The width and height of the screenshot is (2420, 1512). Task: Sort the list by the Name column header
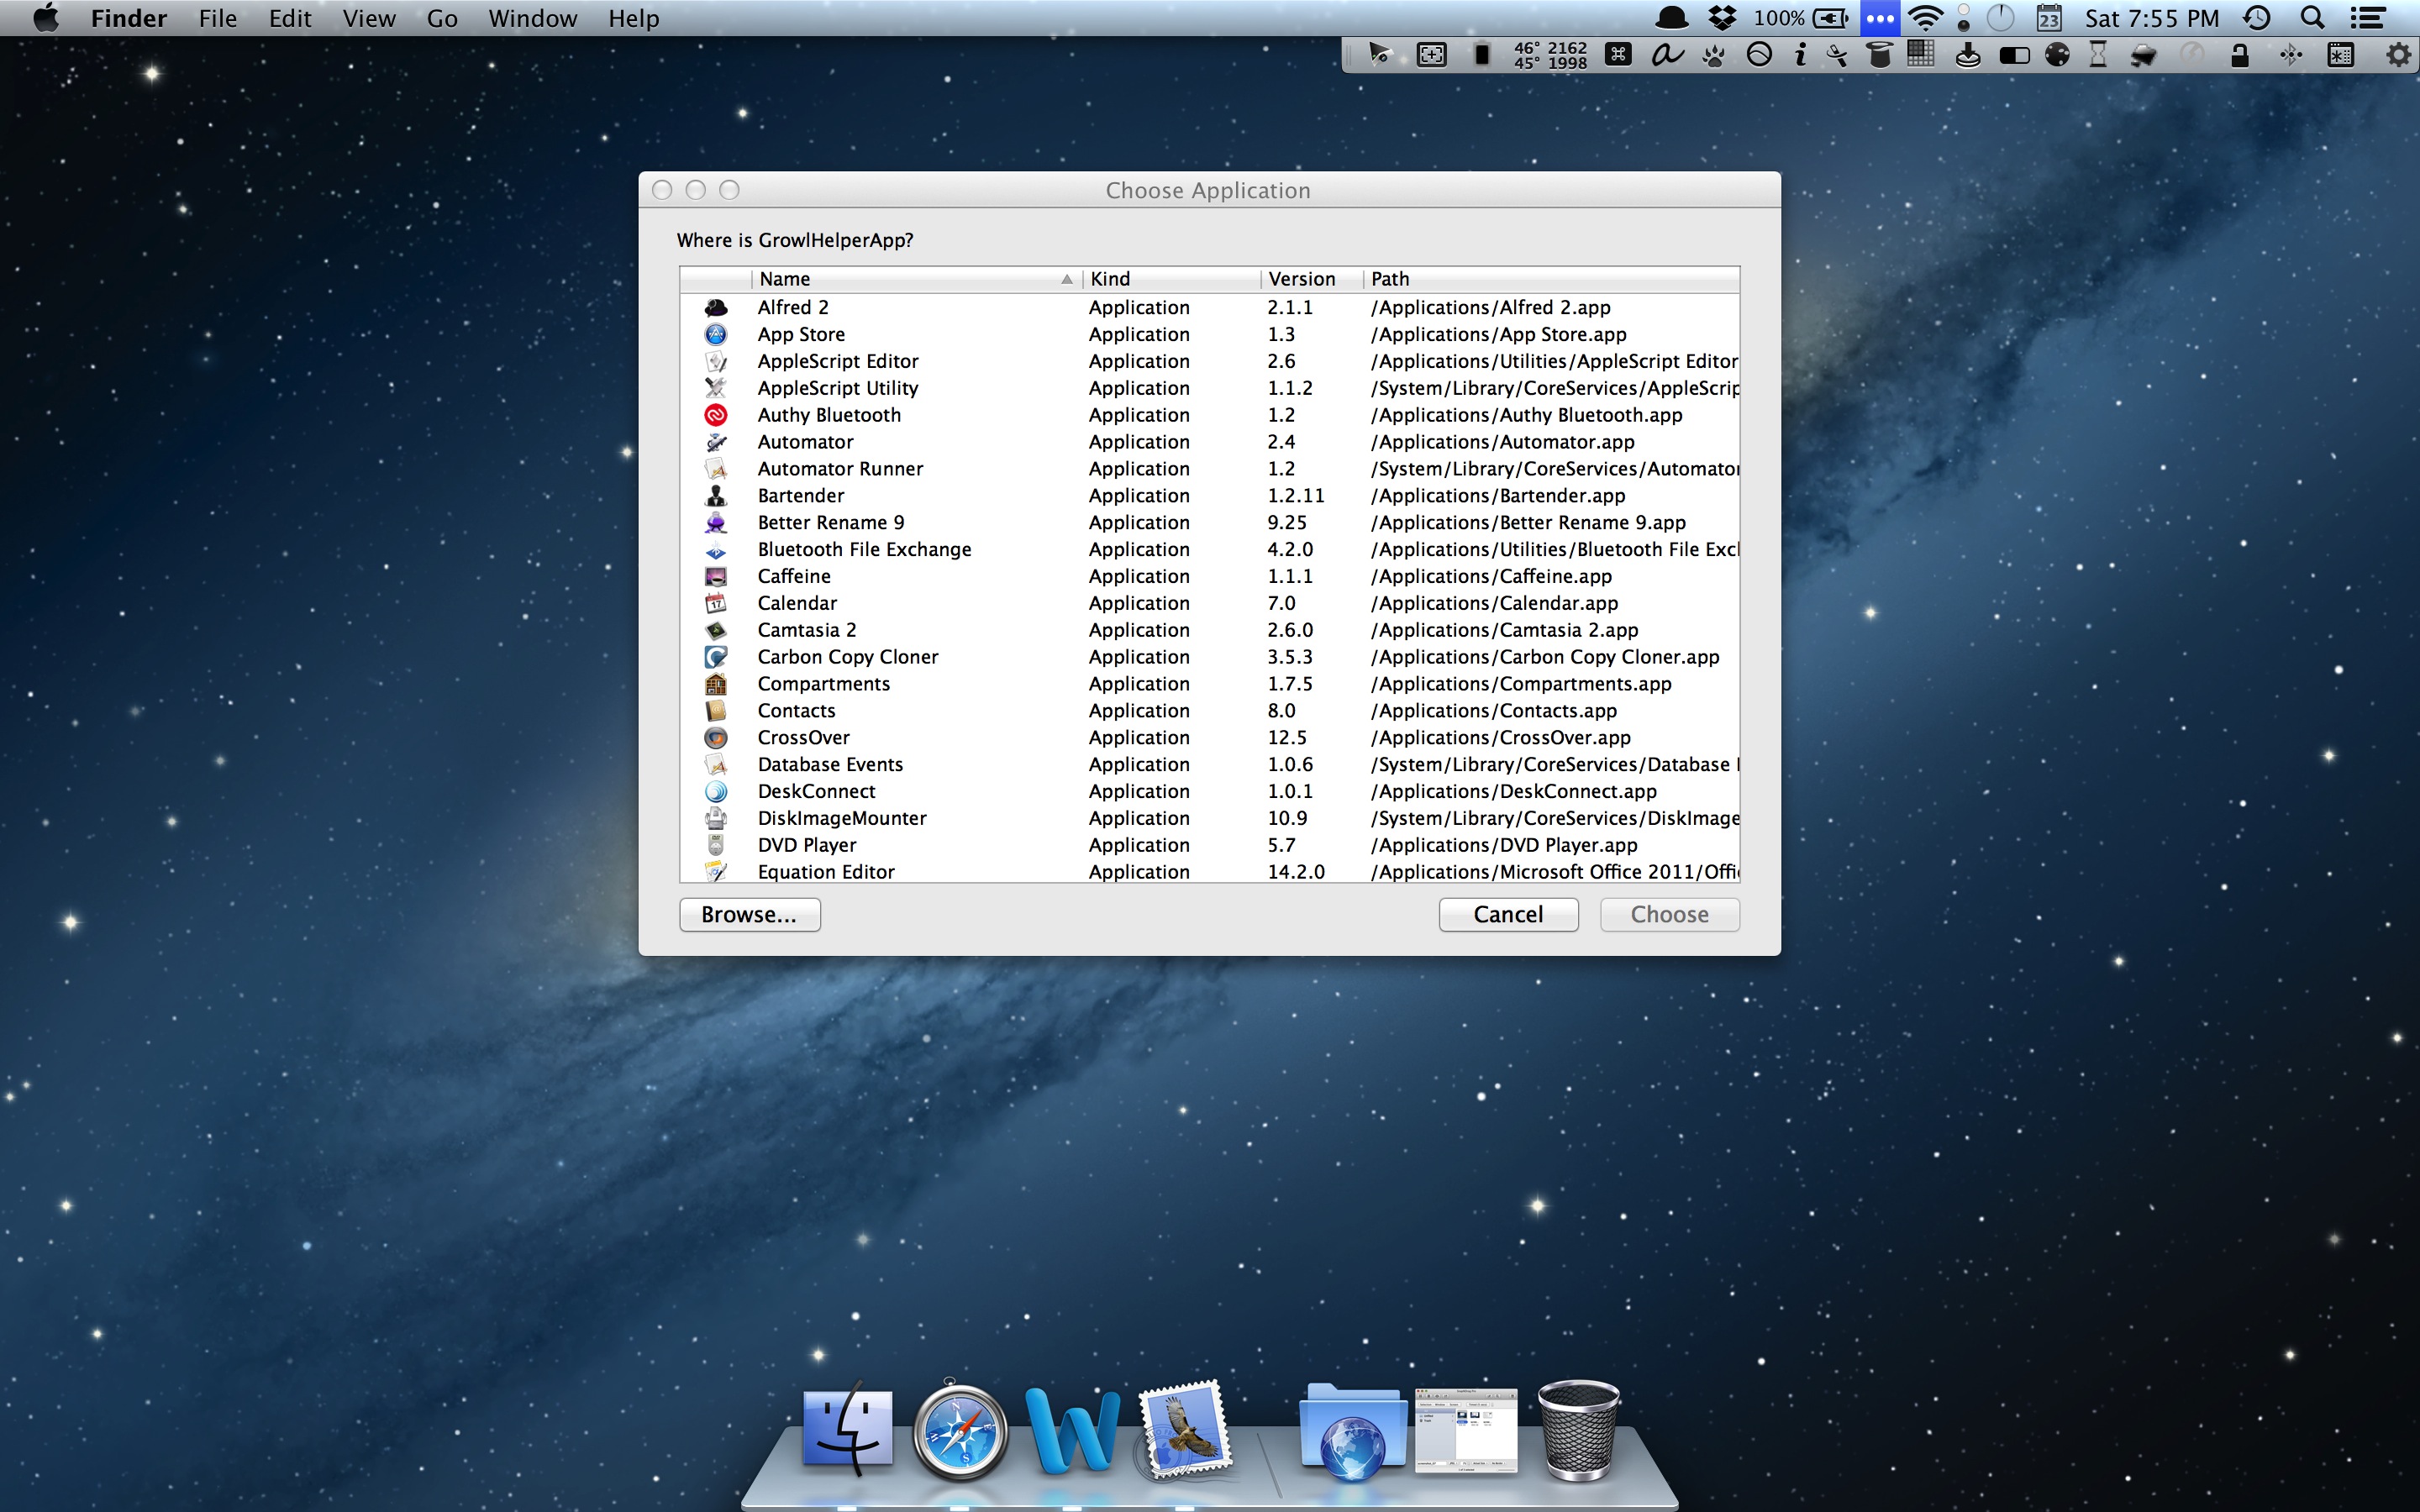(916, 279)
